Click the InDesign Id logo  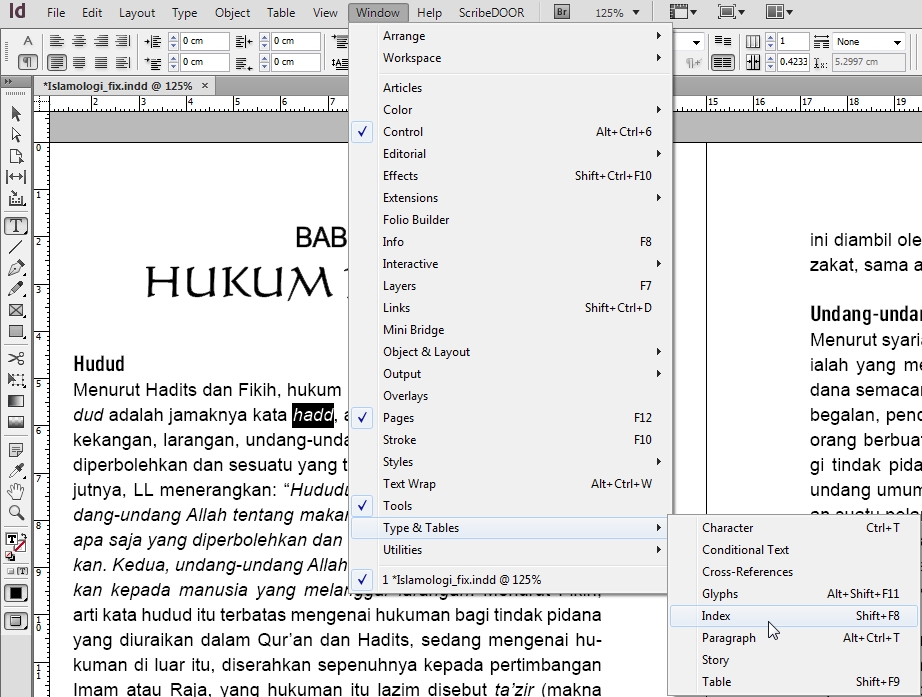pos(18,11)
